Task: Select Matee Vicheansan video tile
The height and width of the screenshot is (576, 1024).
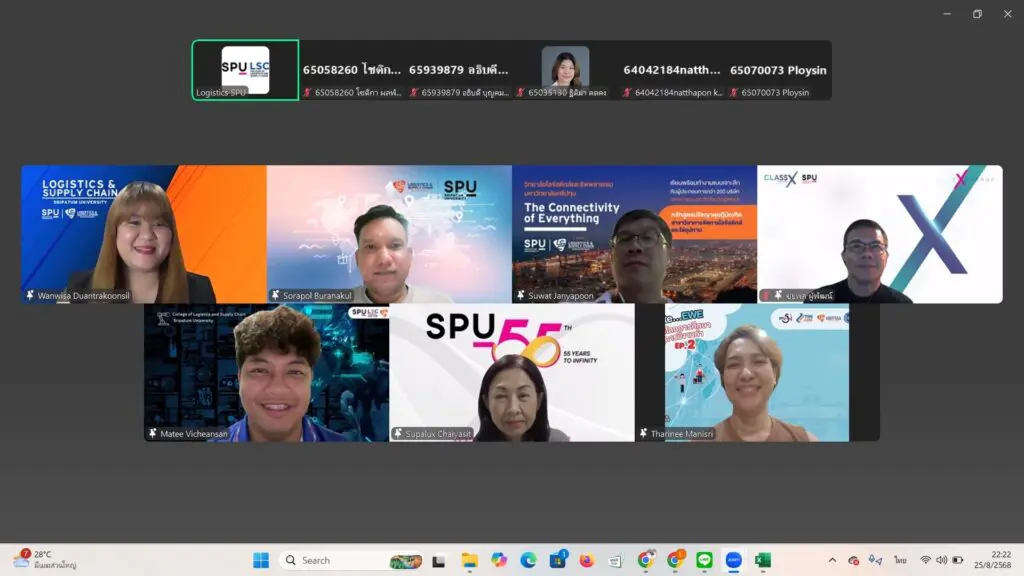Action: 266,372
